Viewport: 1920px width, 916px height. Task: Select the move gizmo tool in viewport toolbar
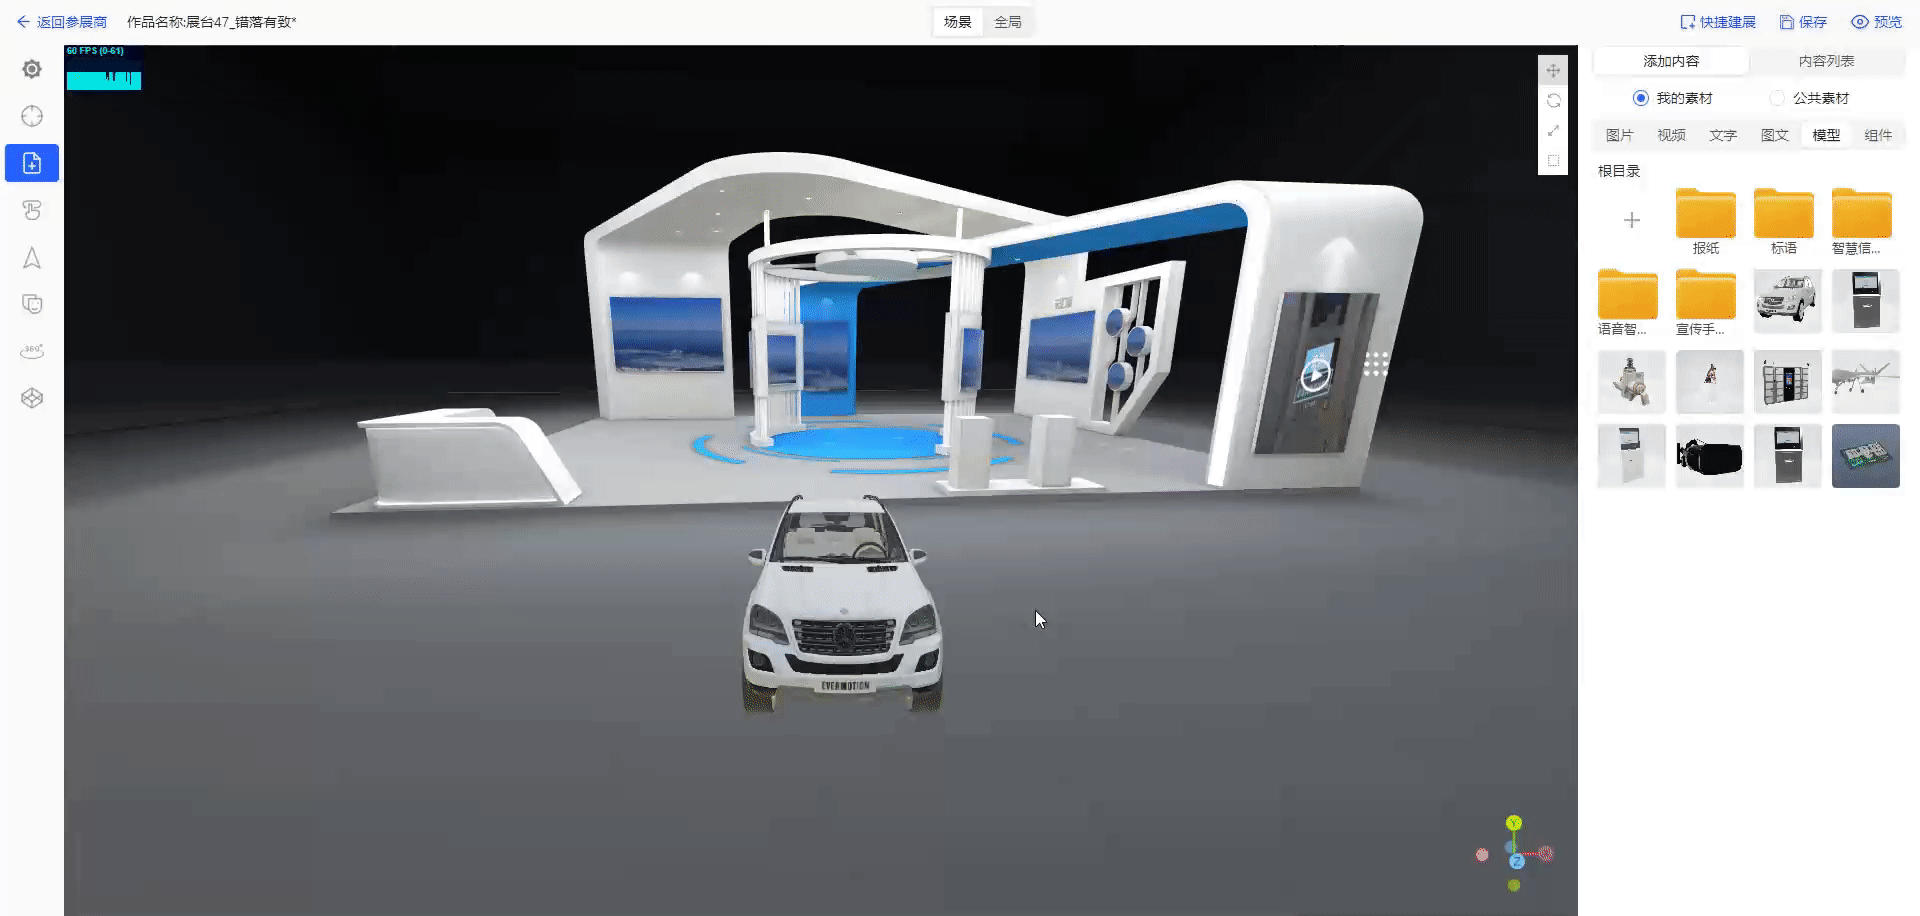(1553, 71)
